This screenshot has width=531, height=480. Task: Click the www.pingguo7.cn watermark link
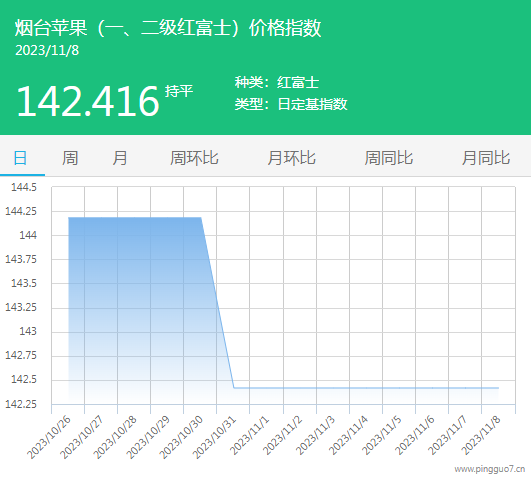coord(490,469)
